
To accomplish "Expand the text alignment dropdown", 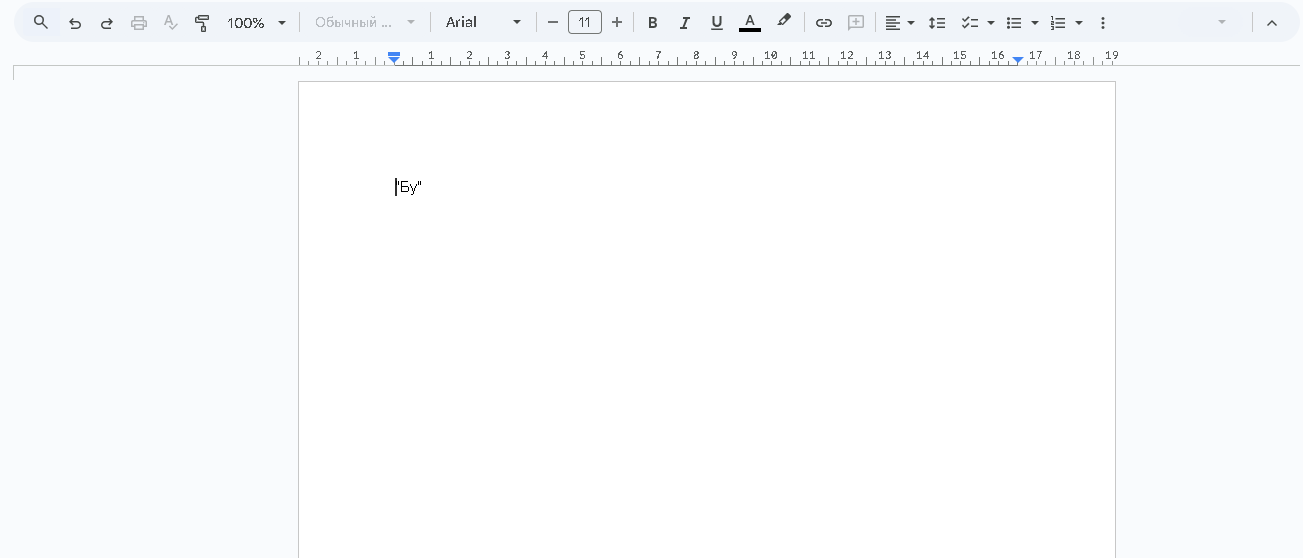I will 911,22.
